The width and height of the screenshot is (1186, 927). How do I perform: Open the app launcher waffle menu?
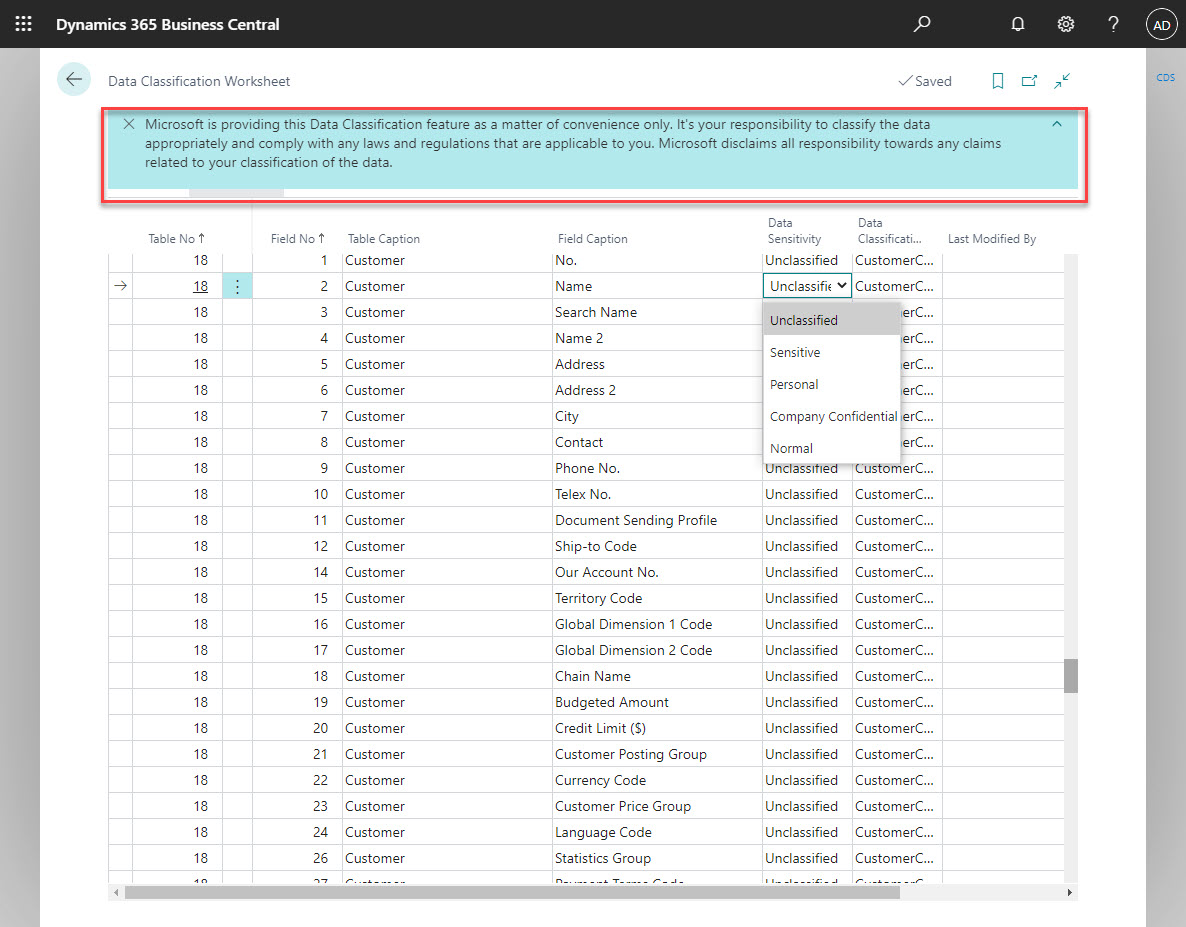23,24
